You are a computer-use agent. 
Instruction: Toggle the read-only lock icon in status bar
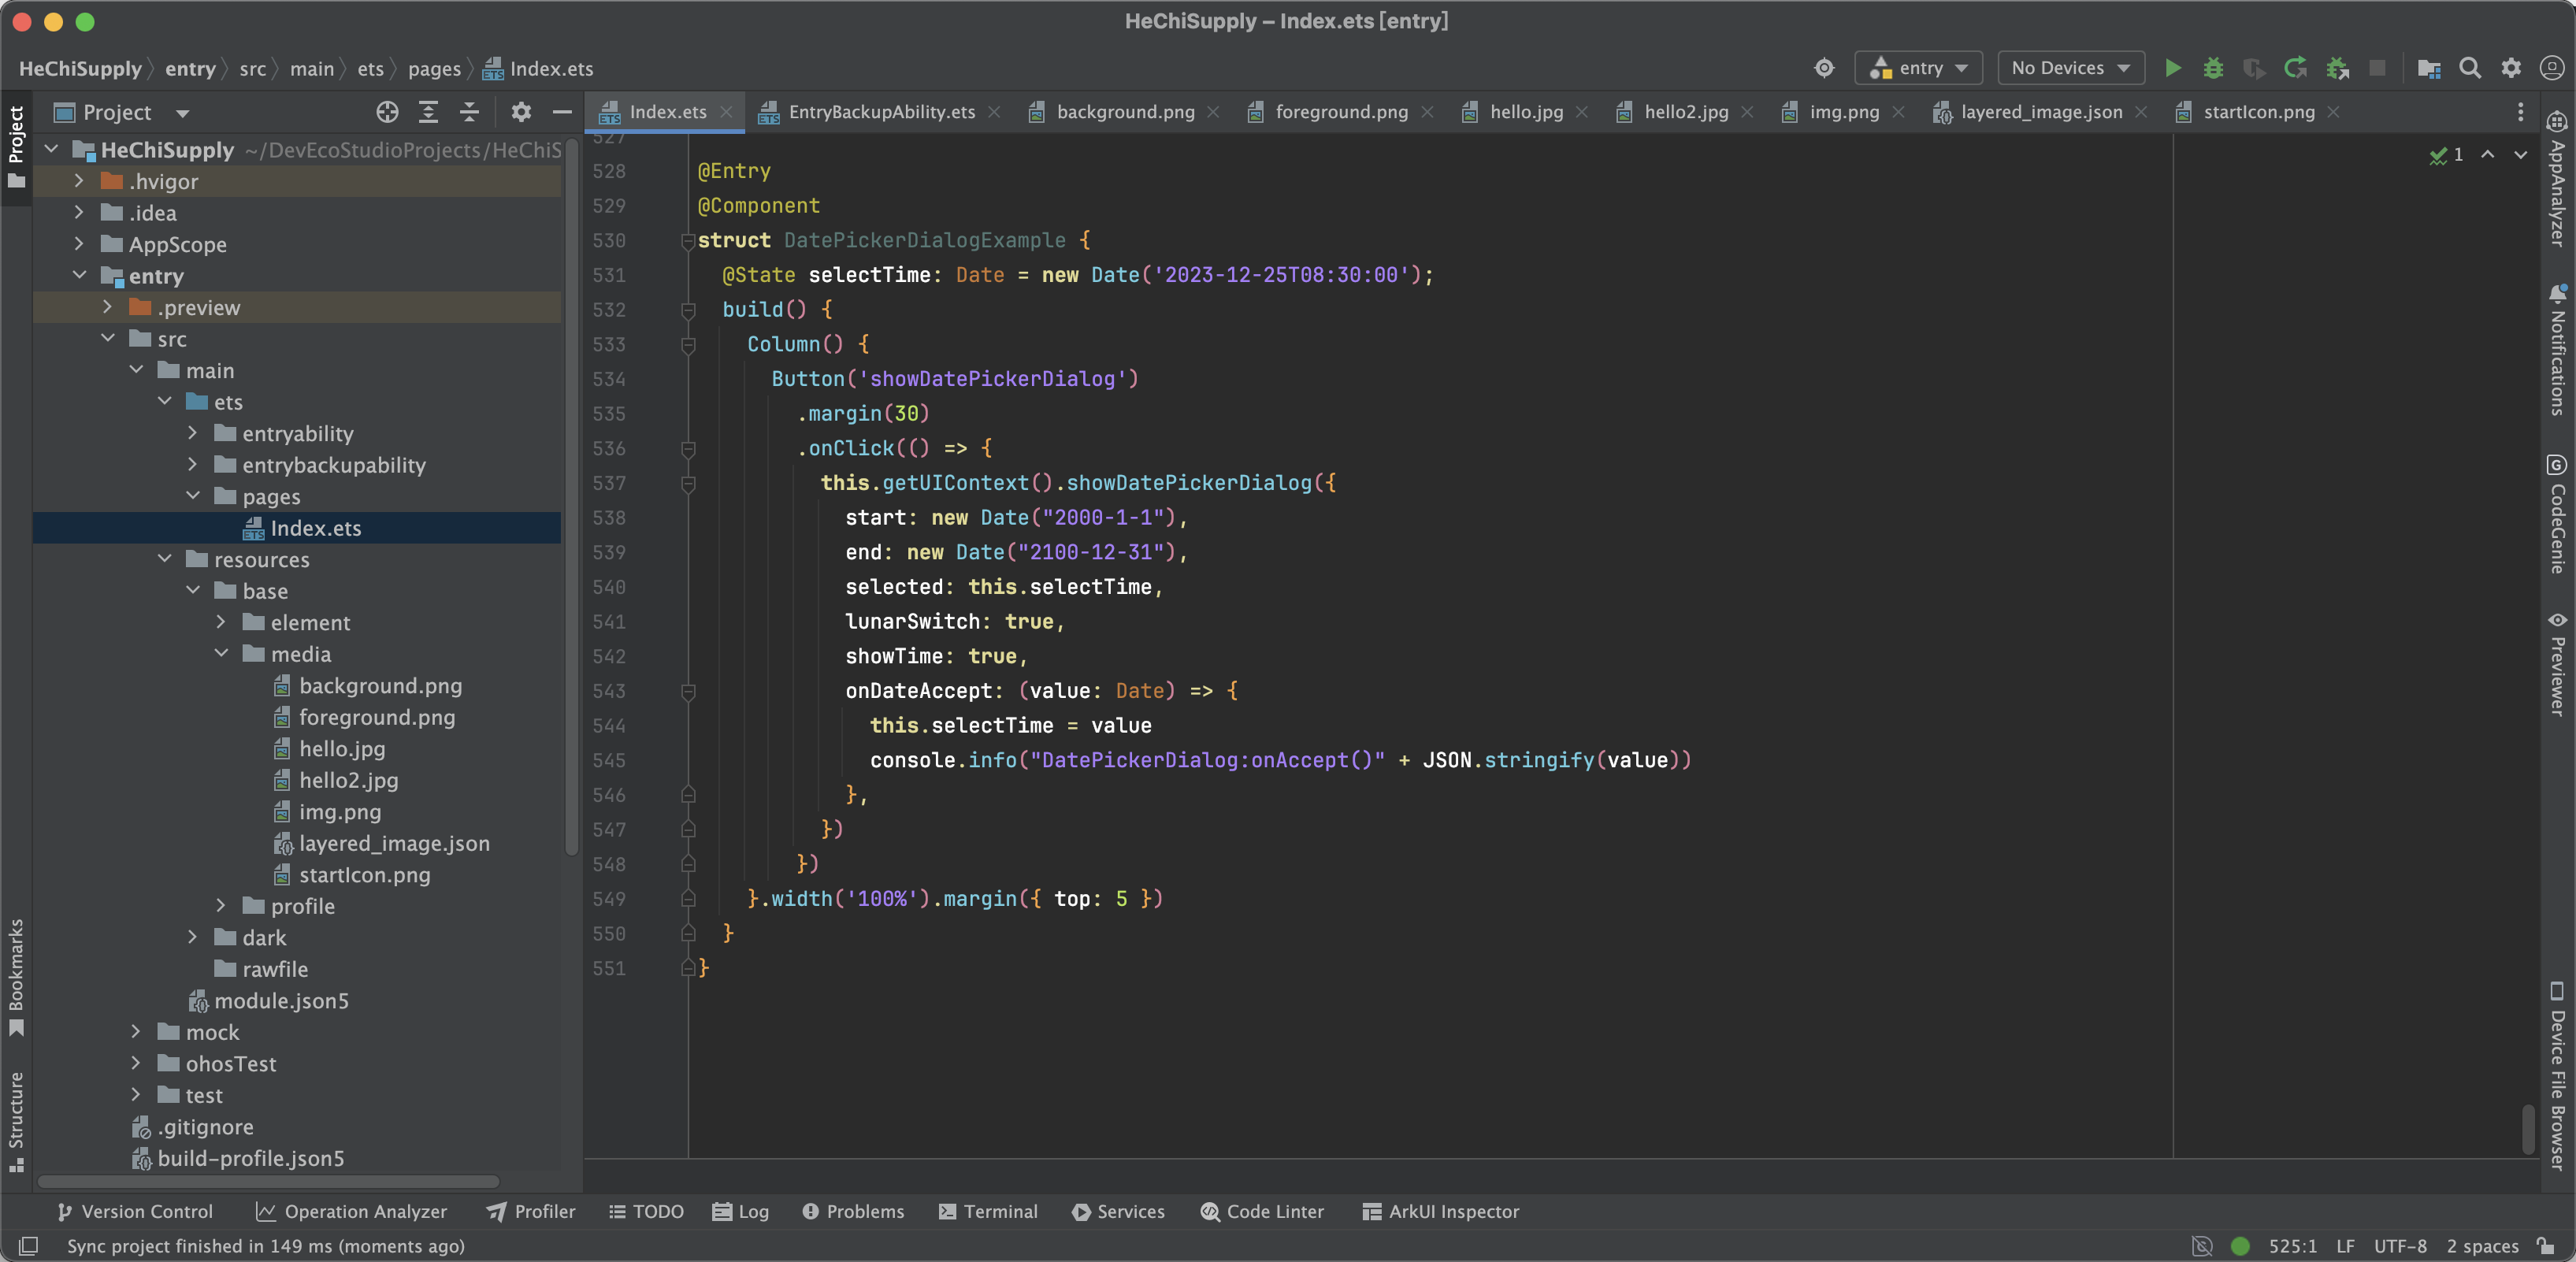[x=2546, y=1246]
